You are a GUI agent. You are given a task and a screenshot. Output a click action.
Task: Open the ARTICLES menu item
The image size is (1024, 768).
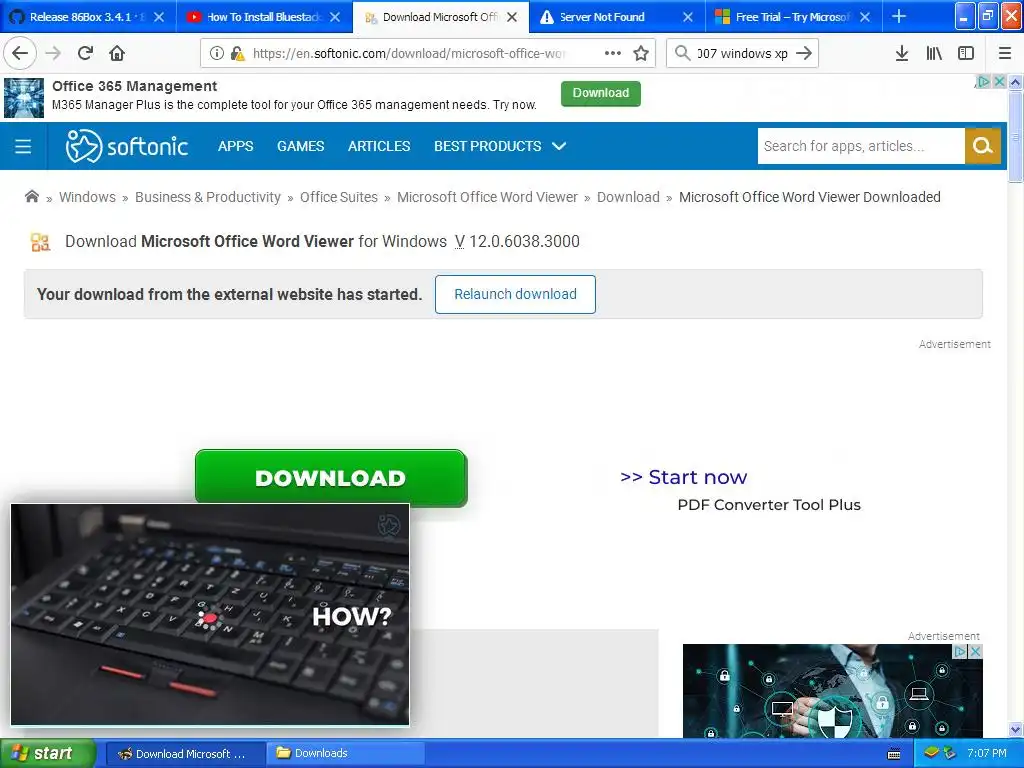click(379, 146)
